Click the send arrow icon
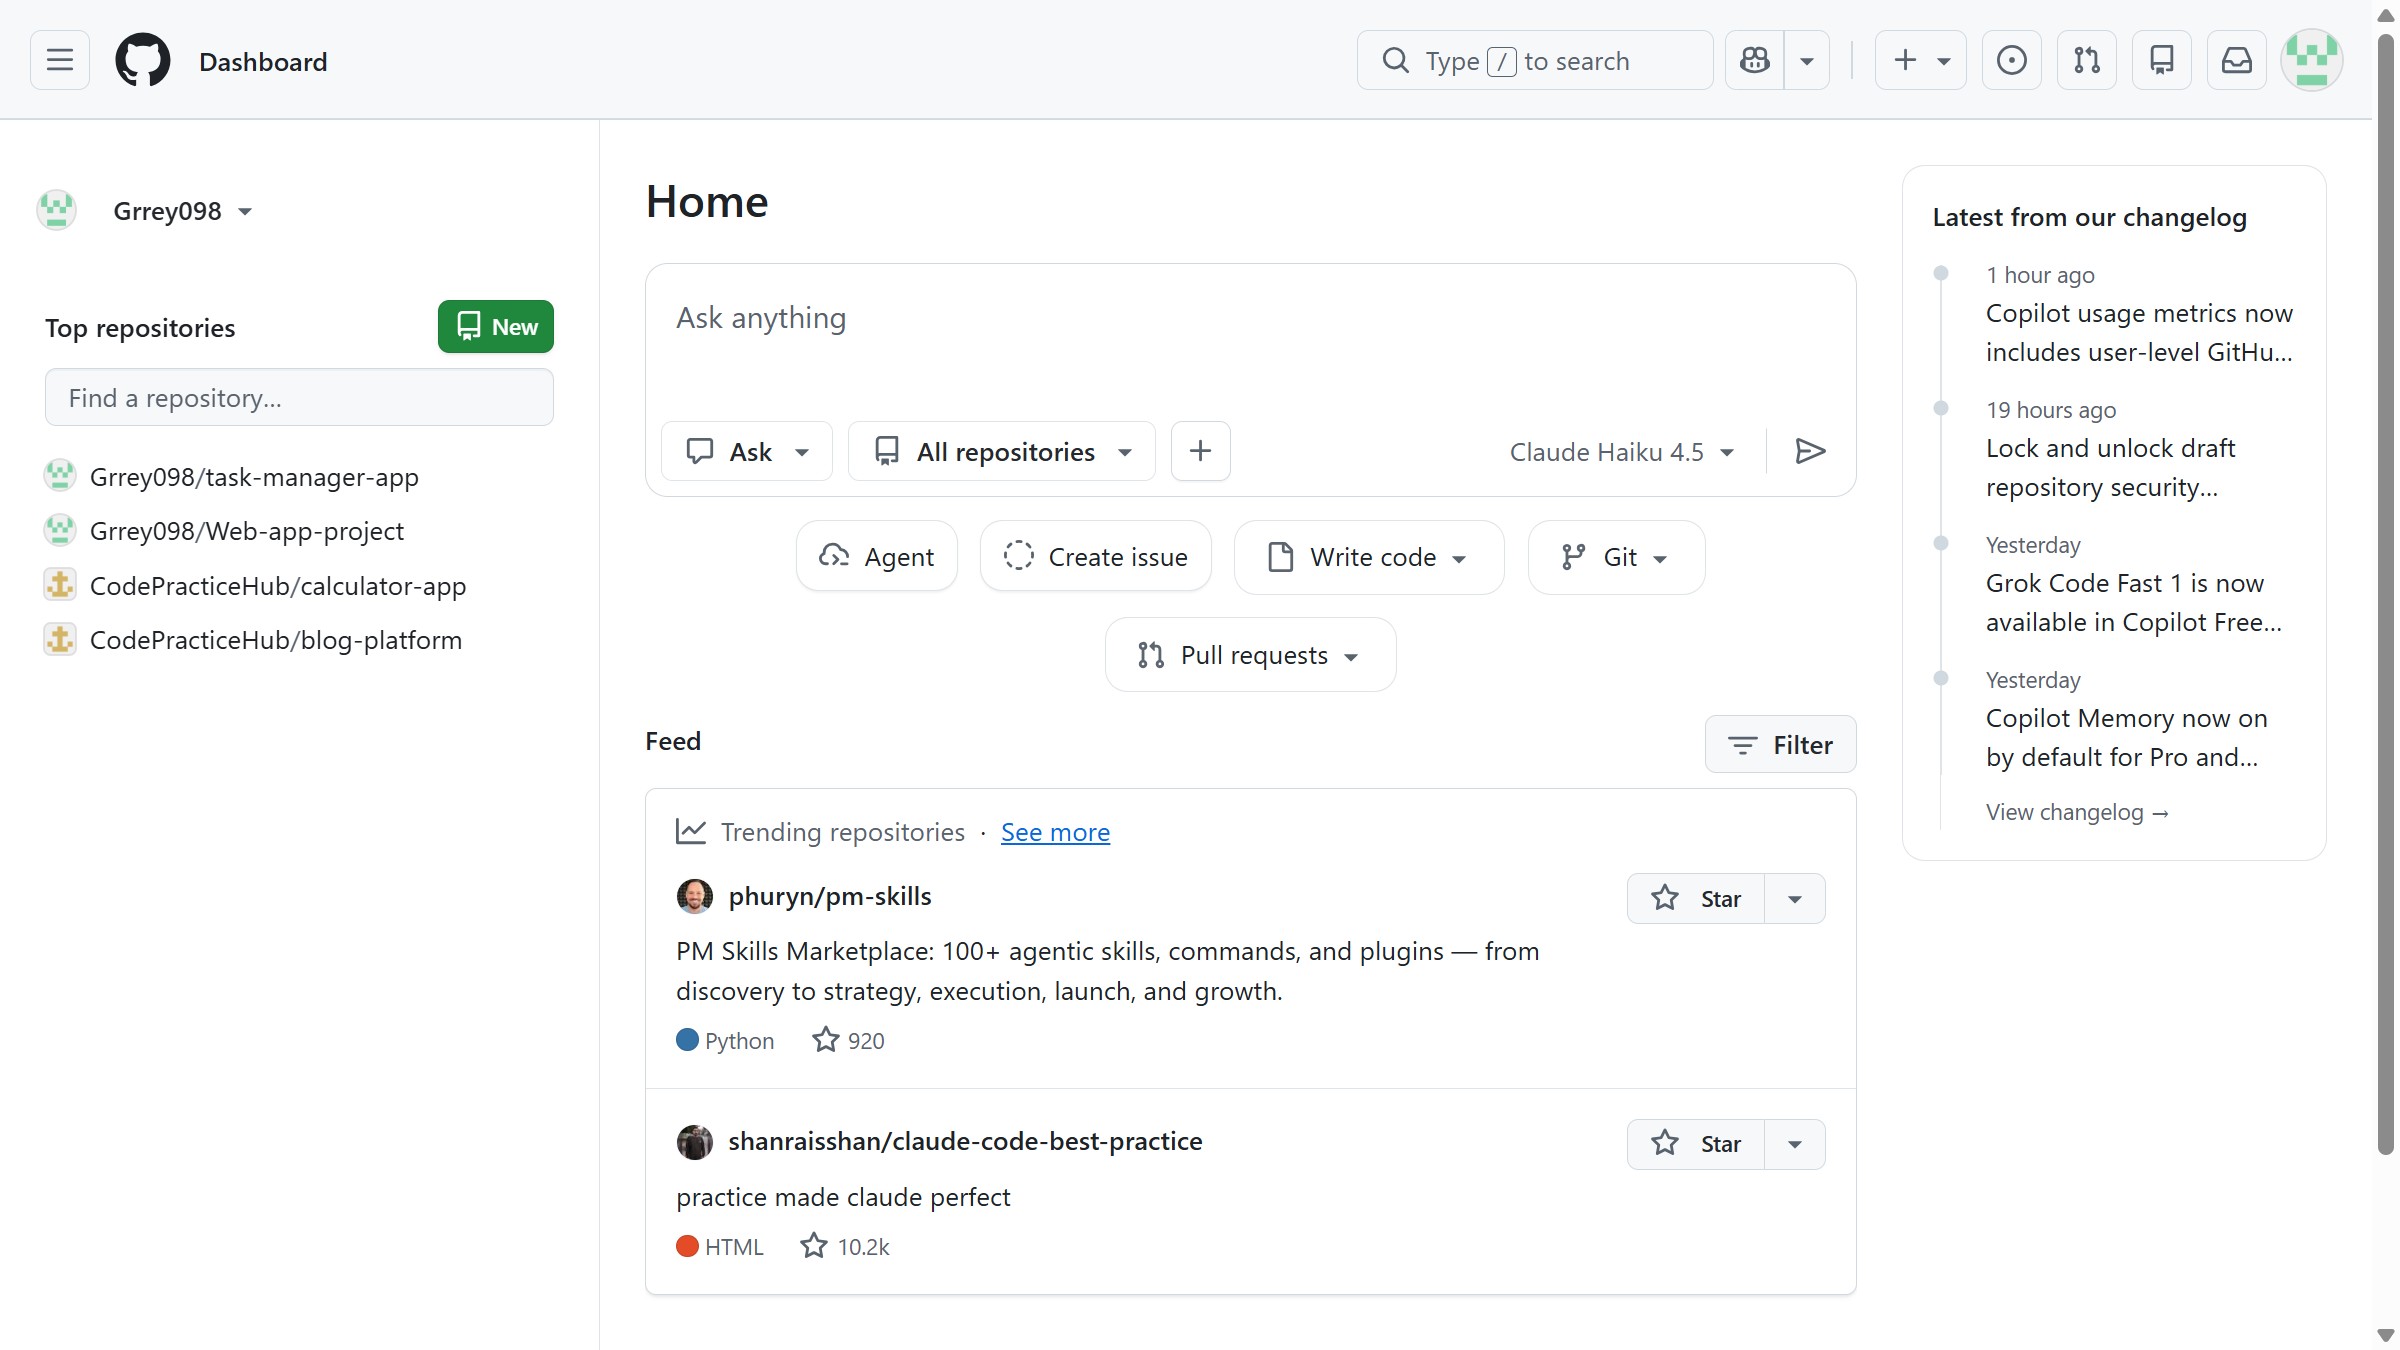 (x=1810, y=451)
